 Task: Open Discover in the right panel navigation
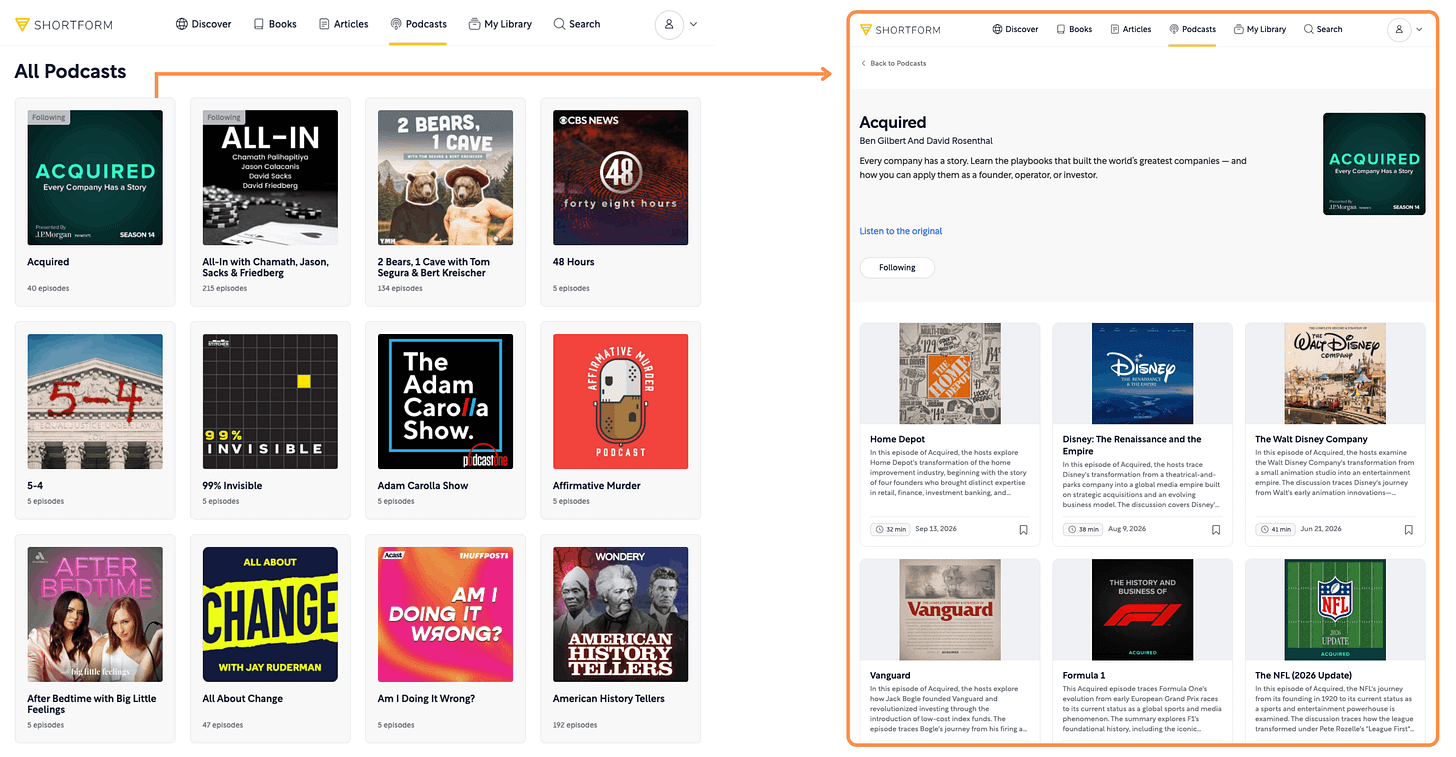[x=1015, y=30]
